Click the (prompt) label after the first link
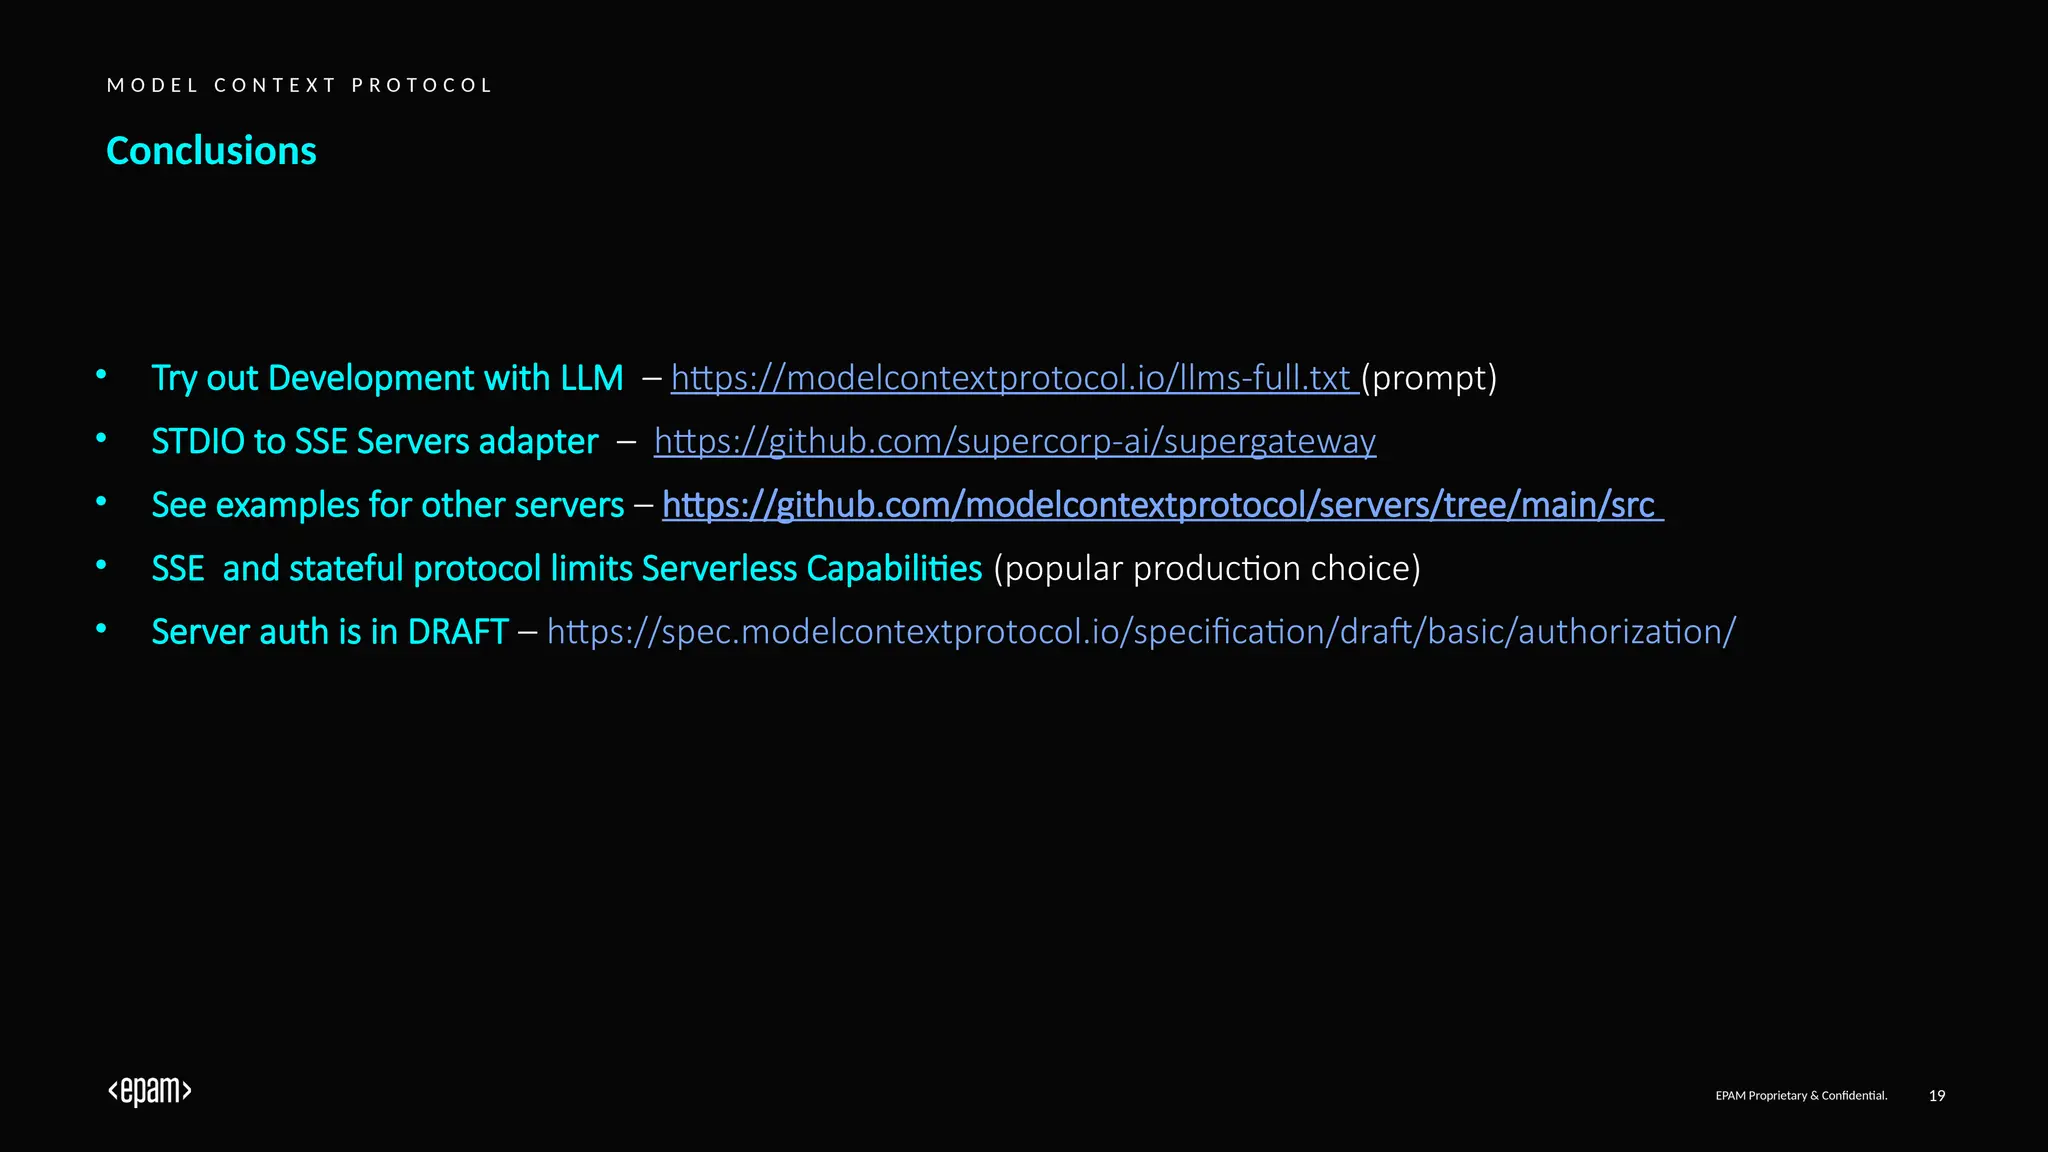This screenshot has height=1152, width=2048. pos(1429,378)
